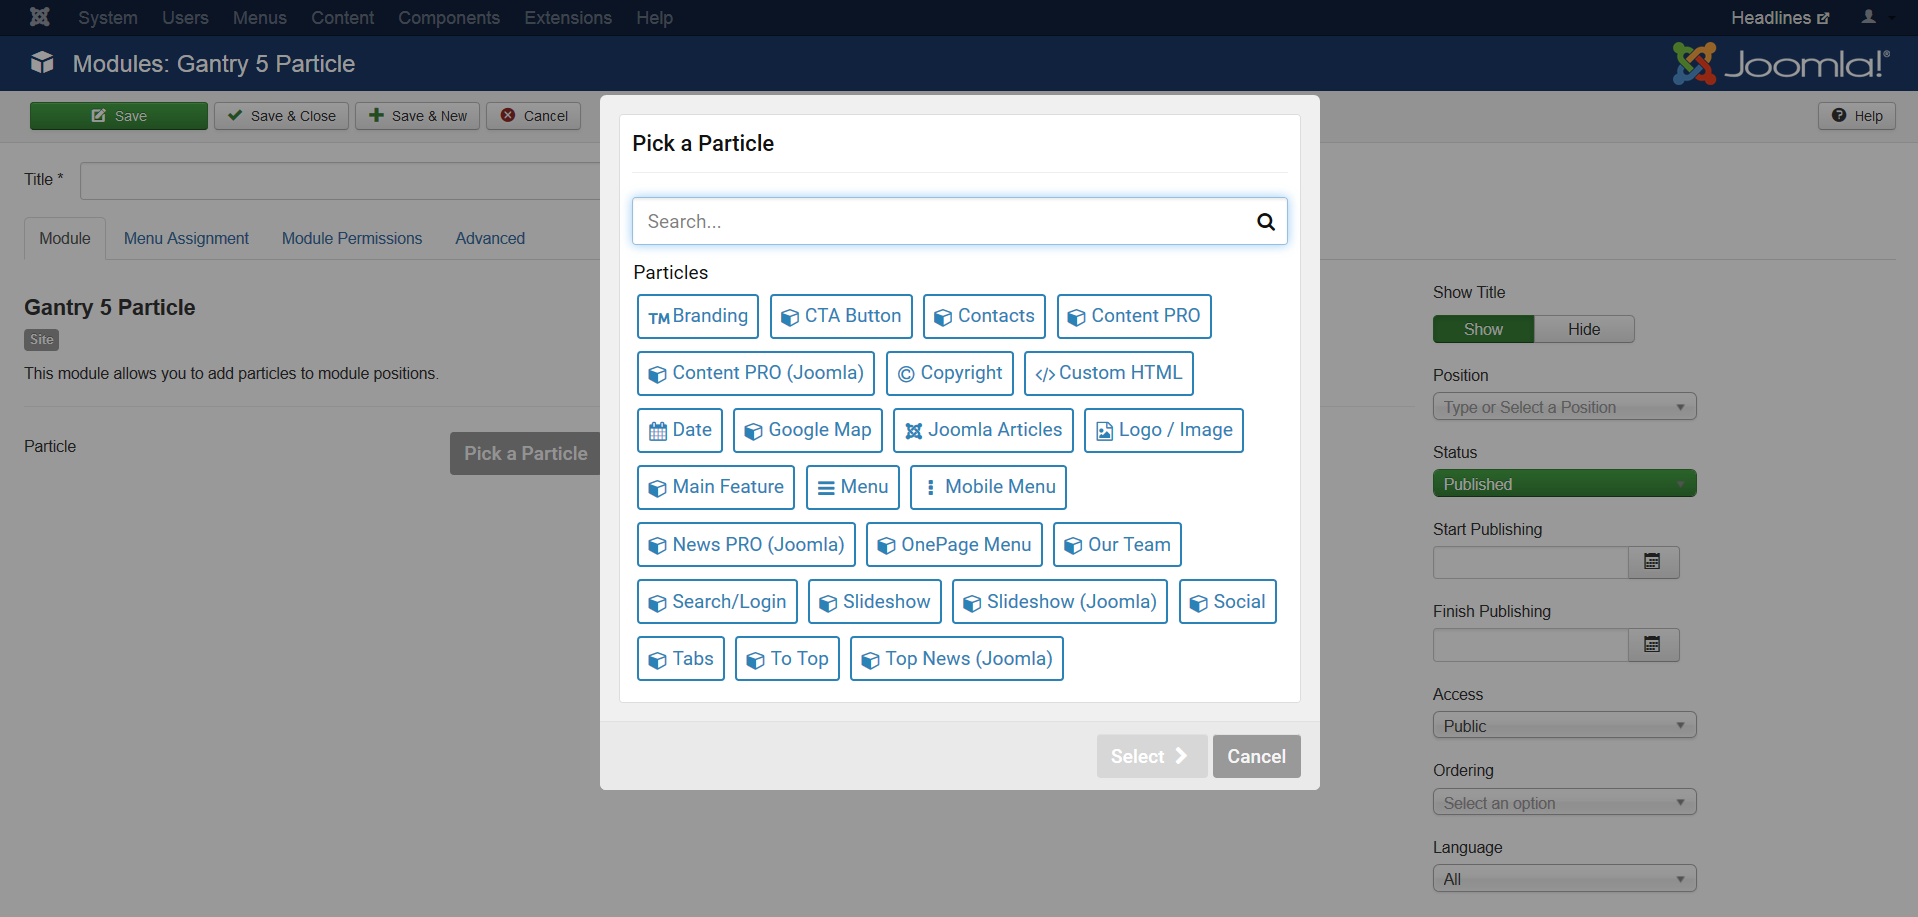
Task: Open the Extensions menu
Action: pos(568,18)
